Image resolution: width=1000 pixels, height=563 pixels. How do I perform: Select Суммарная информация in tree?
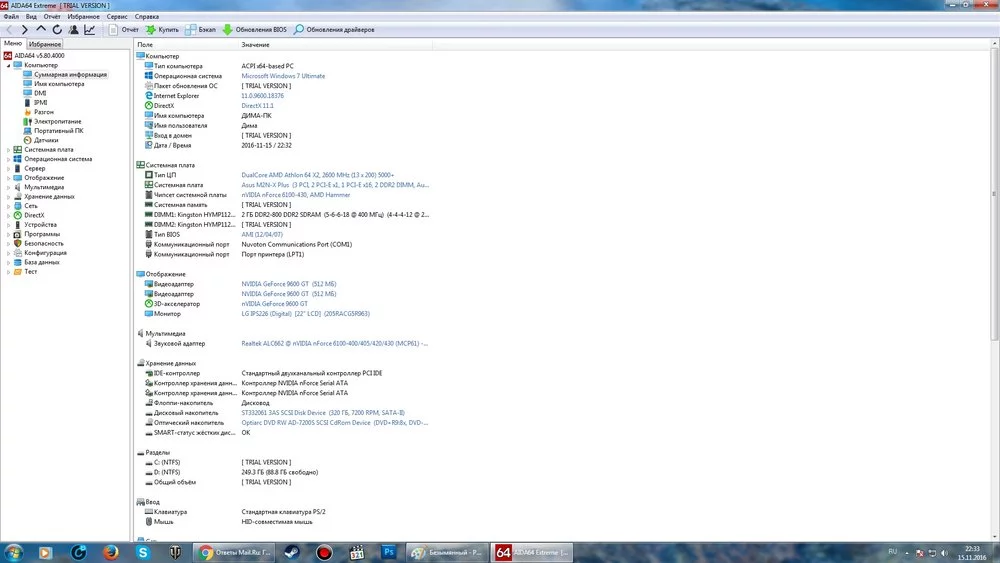click(70, 75)
